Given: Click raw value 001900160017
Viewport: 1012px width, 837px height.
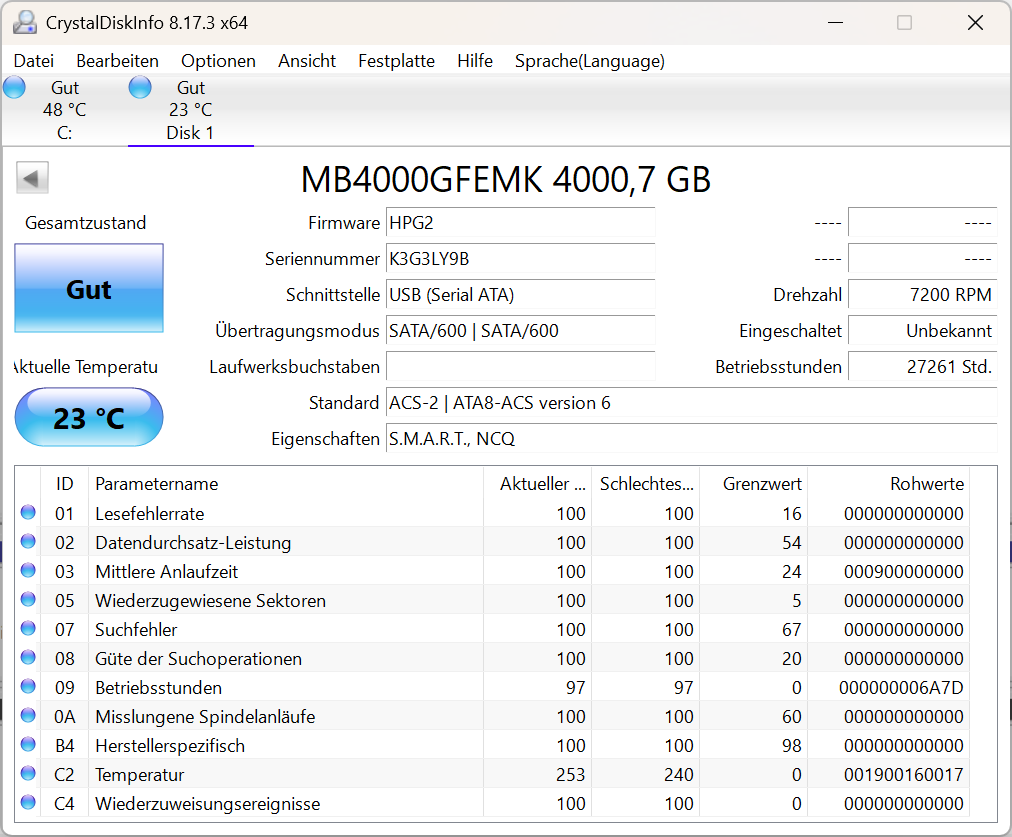Looking at the screenshot, I should coord(904,775).
